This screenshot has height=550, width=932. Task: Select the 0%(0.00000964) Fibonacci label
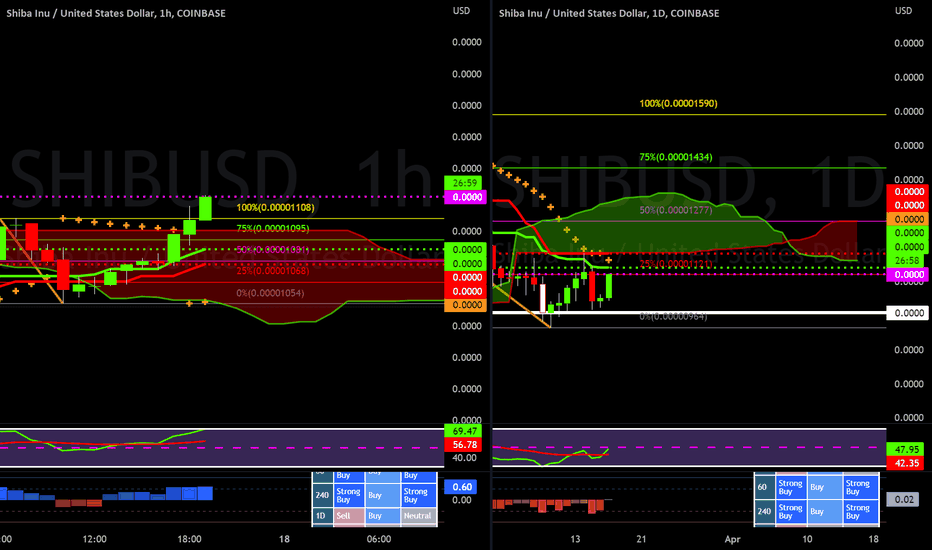[673, 316]
